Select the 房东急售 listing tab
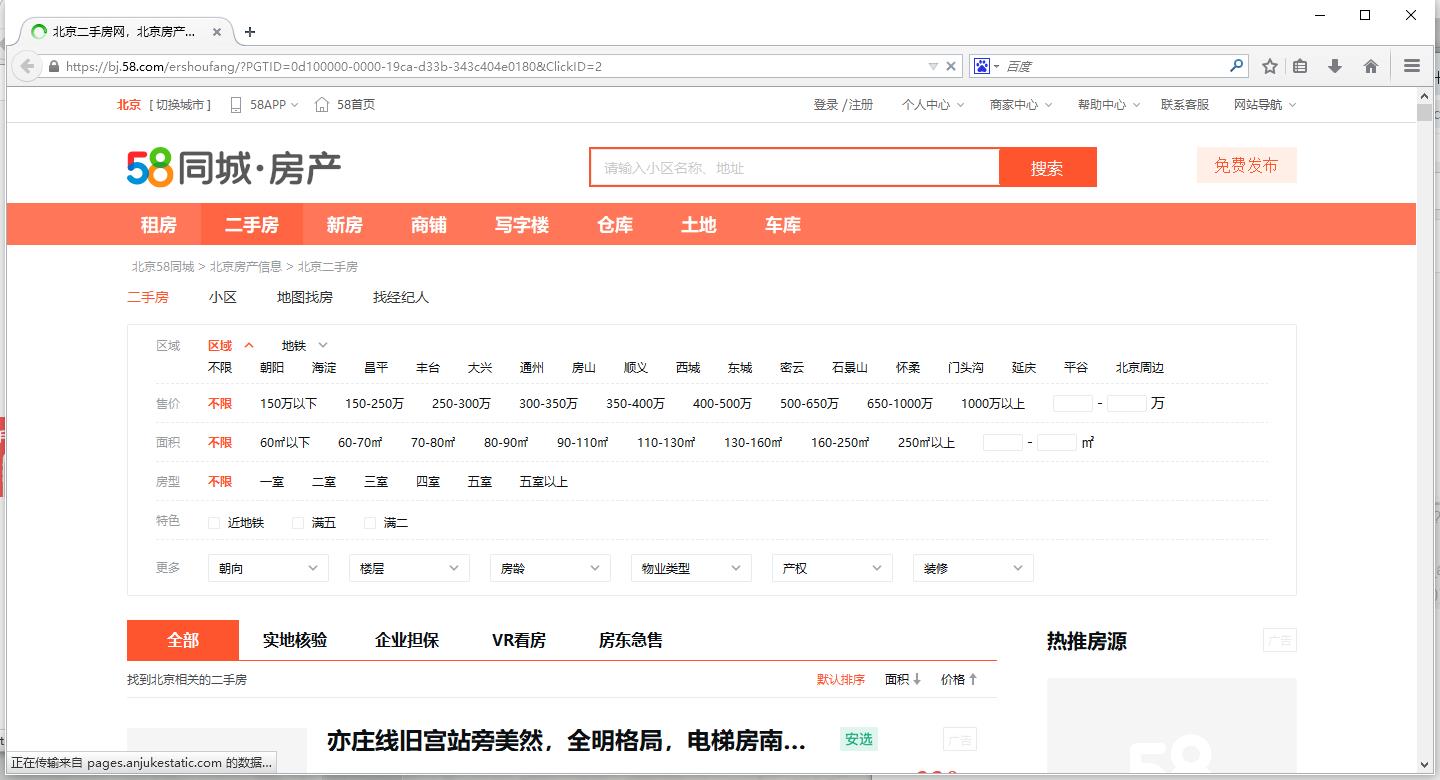Image resolution: width=1440 pixels, height=780 pixels. pos(631,640)
